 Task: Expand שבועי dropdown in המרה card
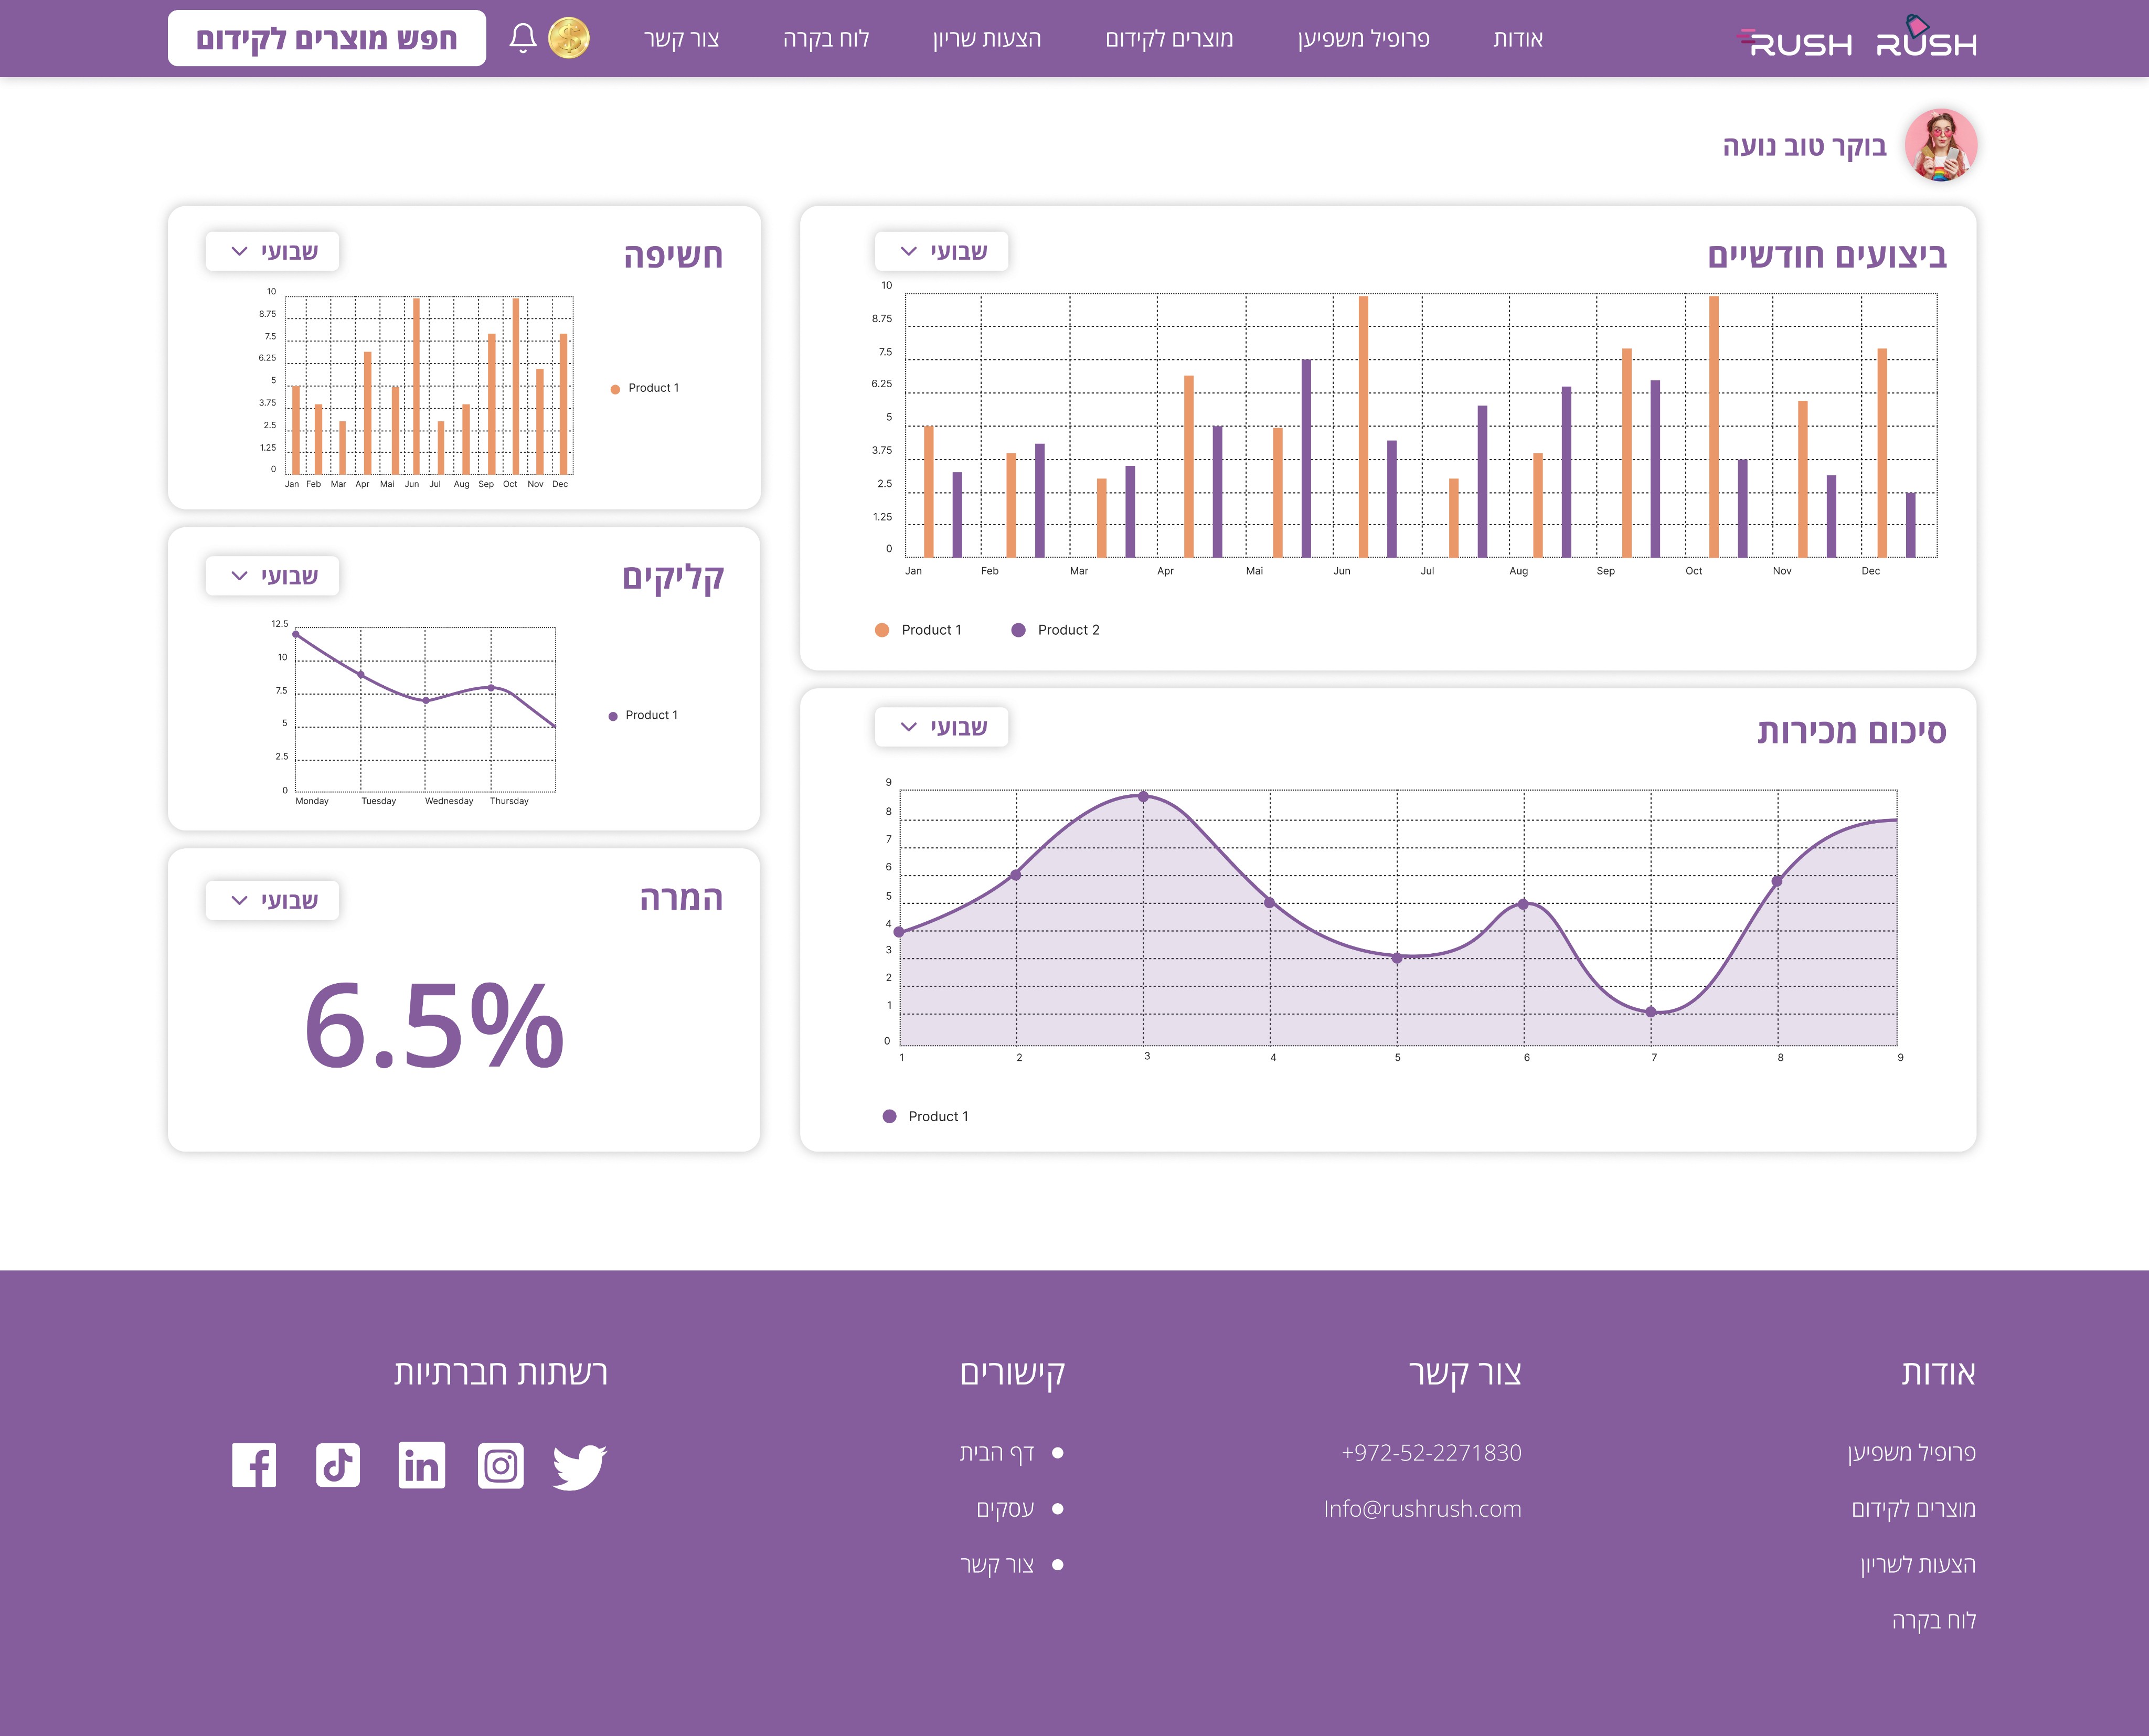(273, 900)
